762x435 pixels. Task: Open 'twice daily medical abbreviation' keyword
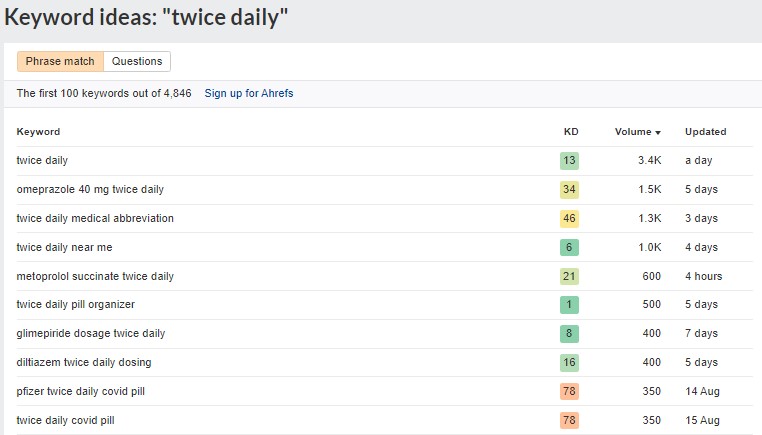[x=95, y=218]
